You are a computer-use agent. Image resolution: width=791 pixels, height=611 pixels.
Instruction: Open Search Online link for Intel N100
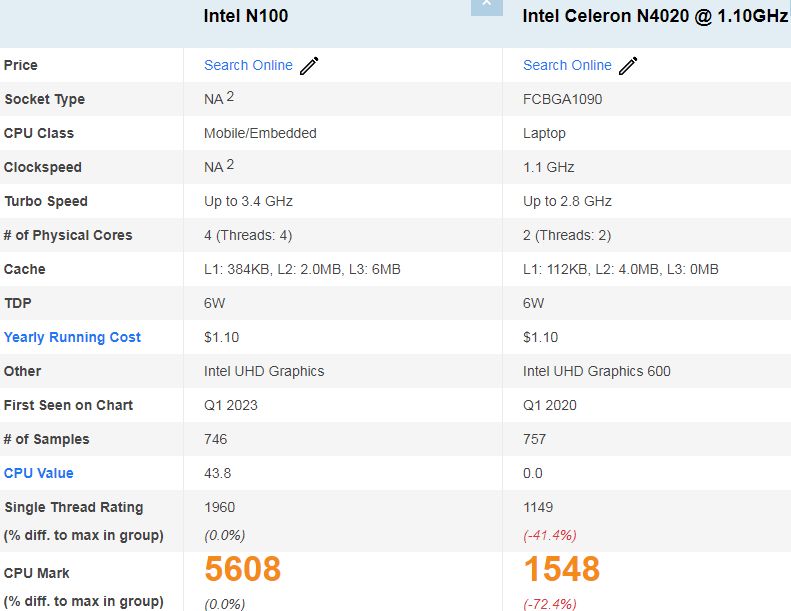click(x=248, y=65)
